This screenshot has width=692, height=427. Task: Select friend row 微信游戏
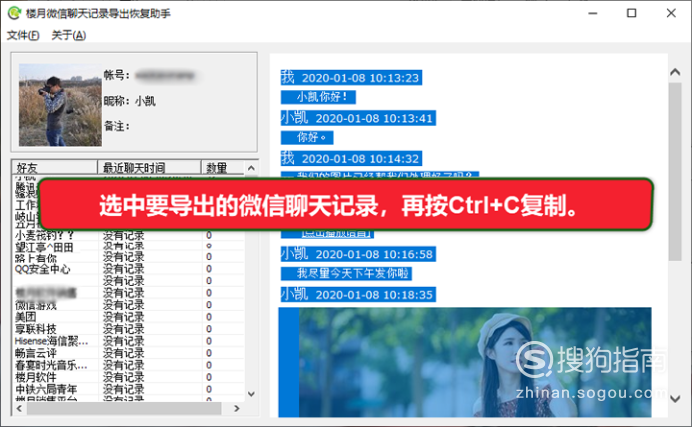[128, 305]
